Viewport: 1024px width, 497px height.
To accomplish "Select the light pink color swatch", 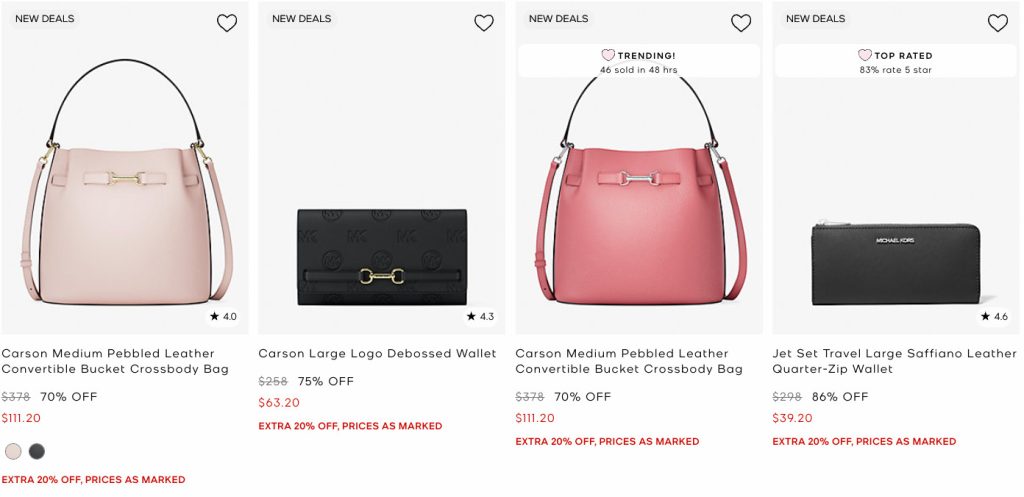I will [13, 451].
